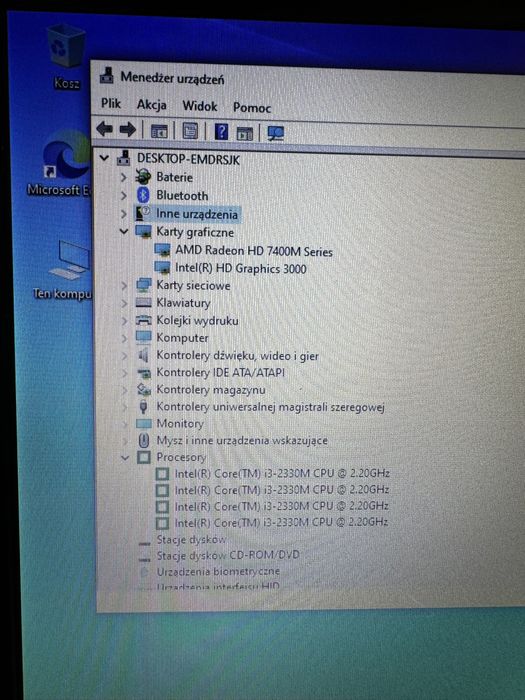Viewport: 525px width, 700px height.
Task: Click the blue Help question mark icon
Action: [x=221, y=132]
